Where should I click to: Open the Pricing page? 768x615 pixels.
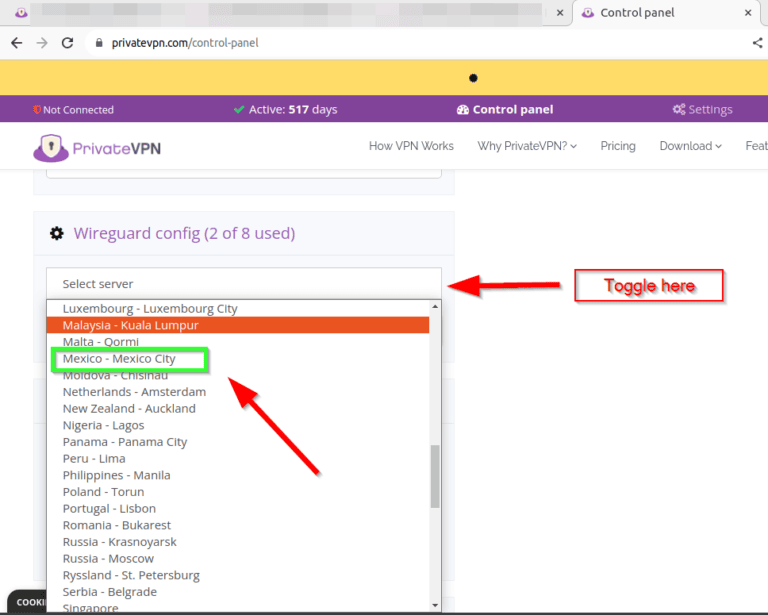(618, 146)
